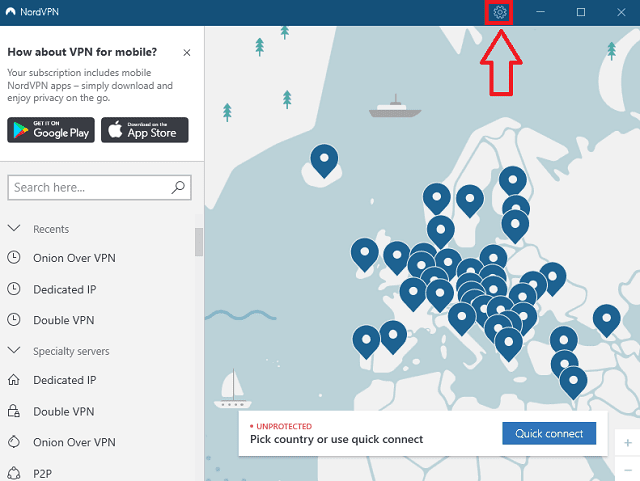Select the Italy server pin on map
The height and width of the screenshot is (481, 640).
(x=462, y=318)
